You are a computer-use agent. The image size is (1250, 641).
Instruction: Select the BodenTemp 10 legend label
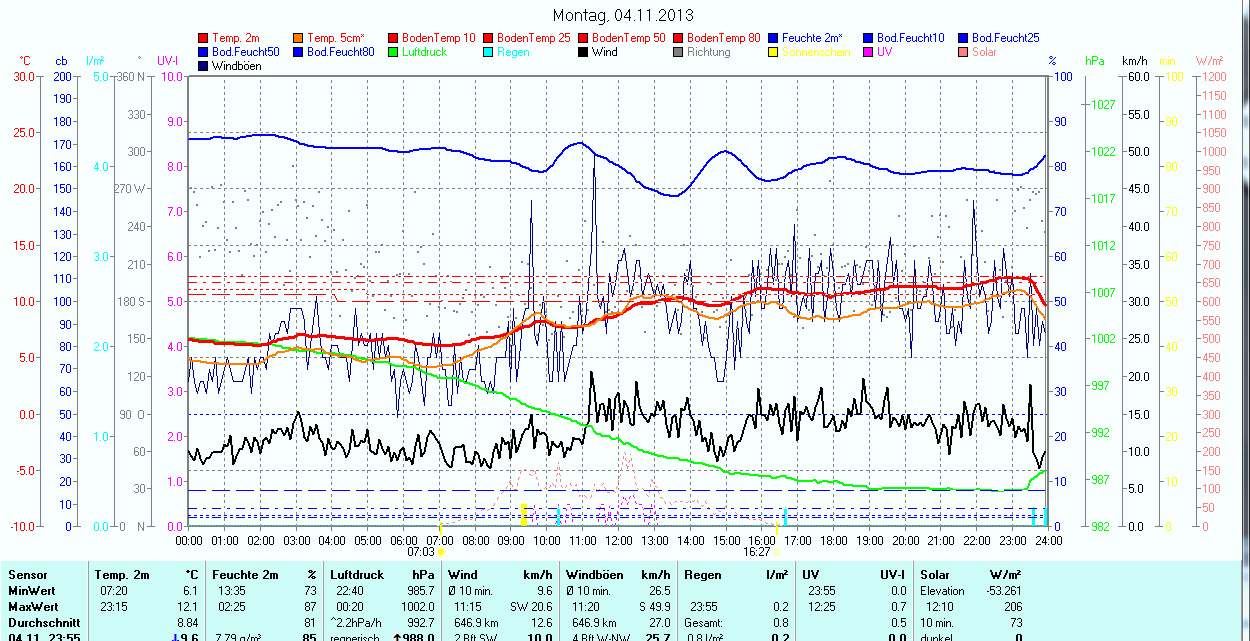439,38
